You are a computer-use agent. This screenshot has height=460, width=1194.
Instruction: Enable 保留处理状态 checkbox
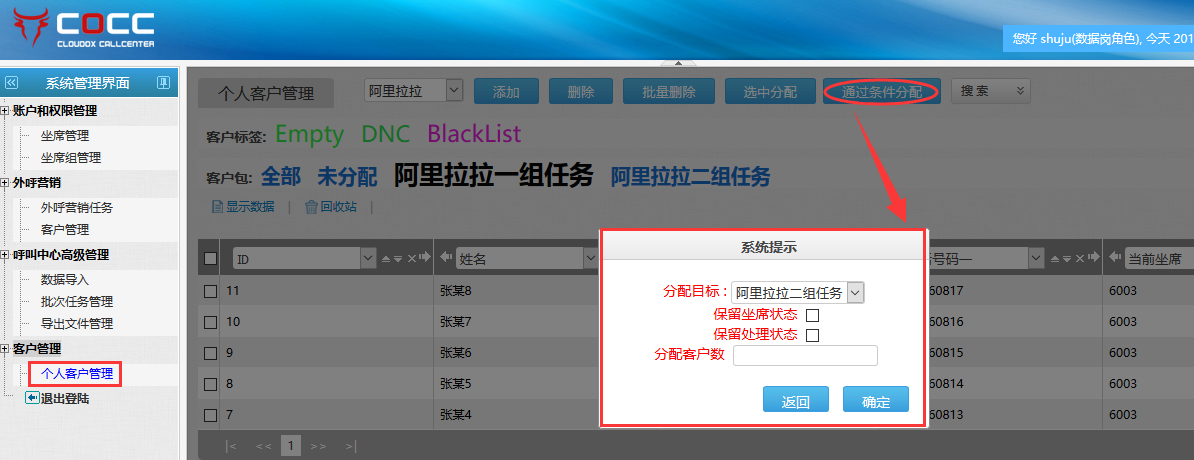[812, 335]
